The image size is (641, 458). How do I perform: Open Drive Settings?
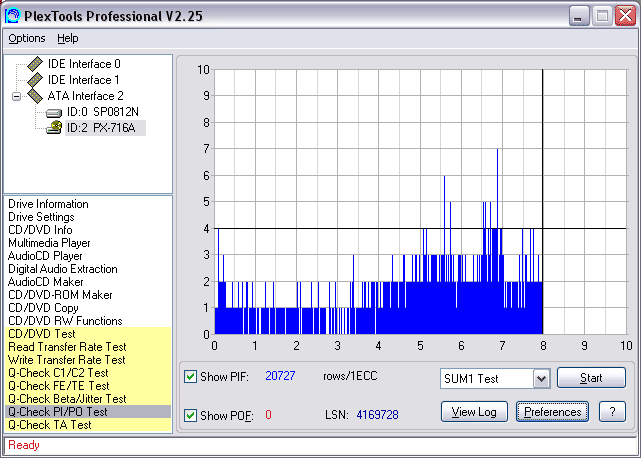coord(41,217)
